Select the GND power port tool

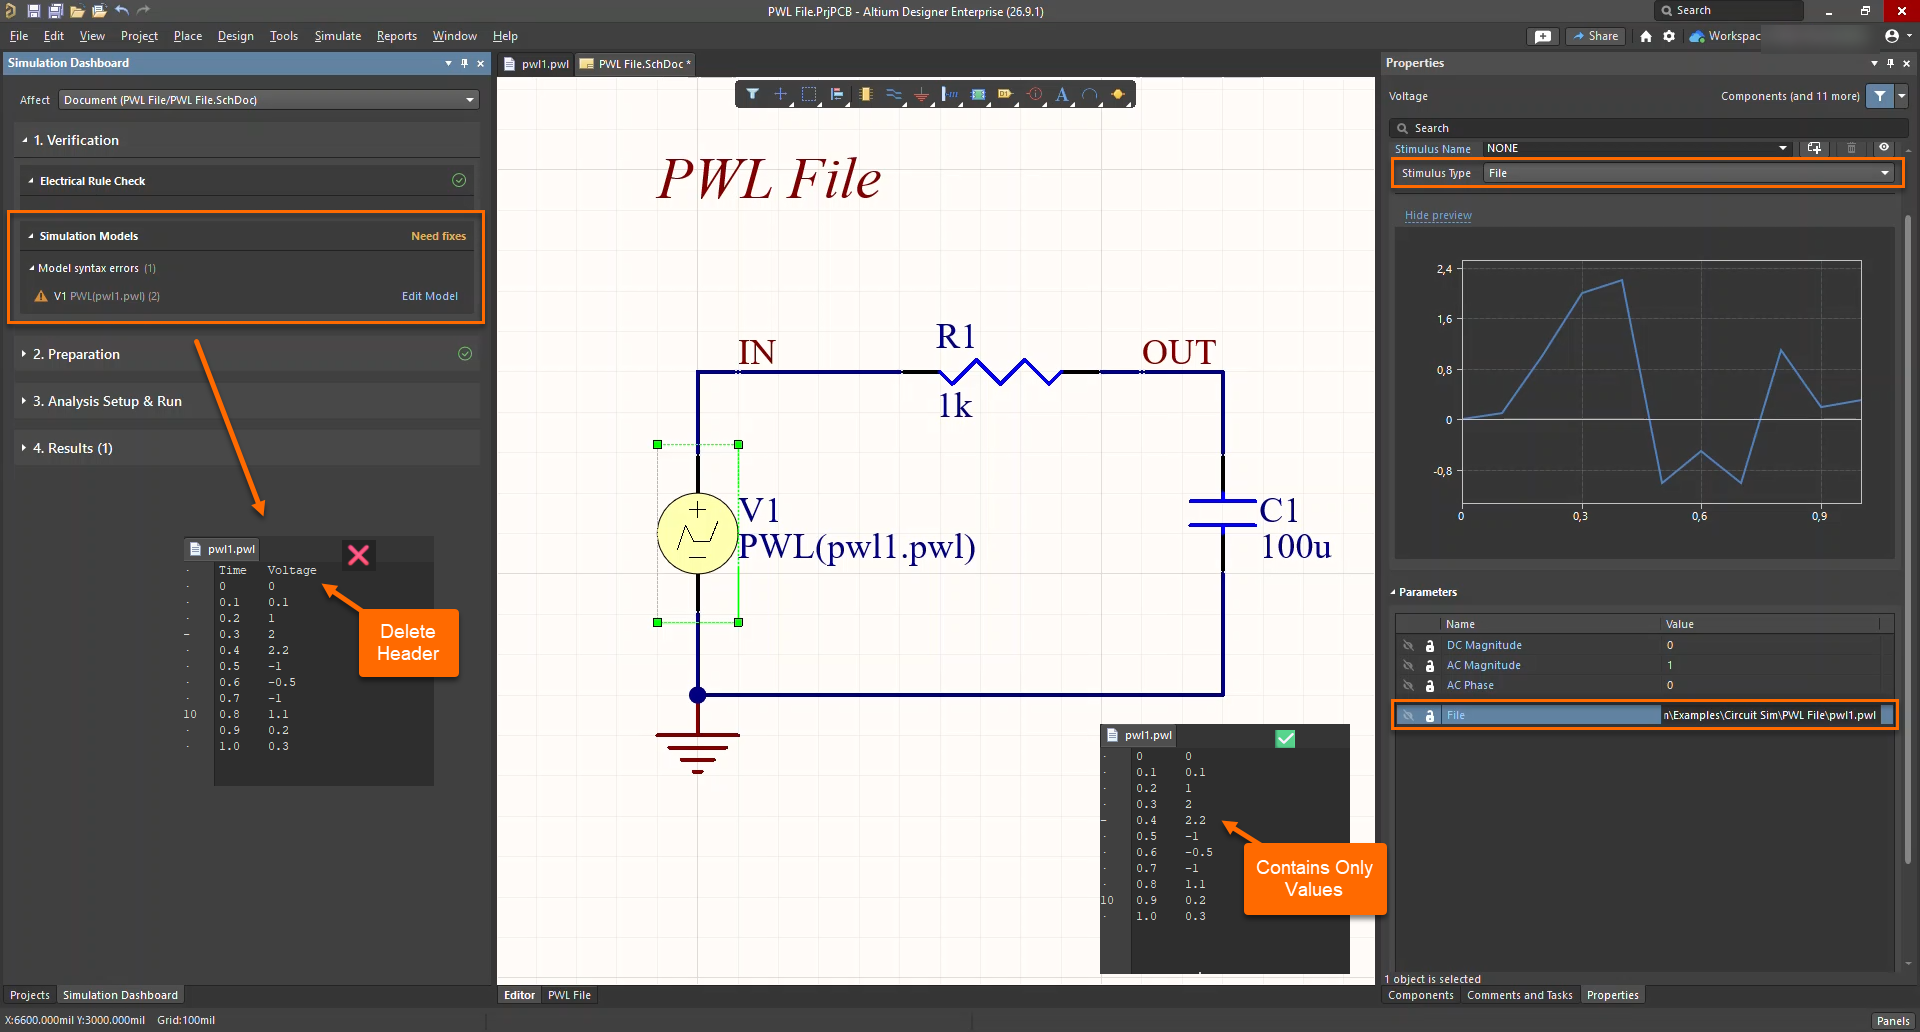click(922, 94)
